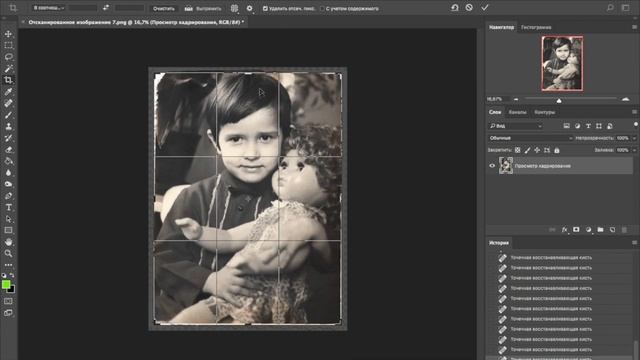
Task: Select the Eraser tool
Action: coord(8,149)
